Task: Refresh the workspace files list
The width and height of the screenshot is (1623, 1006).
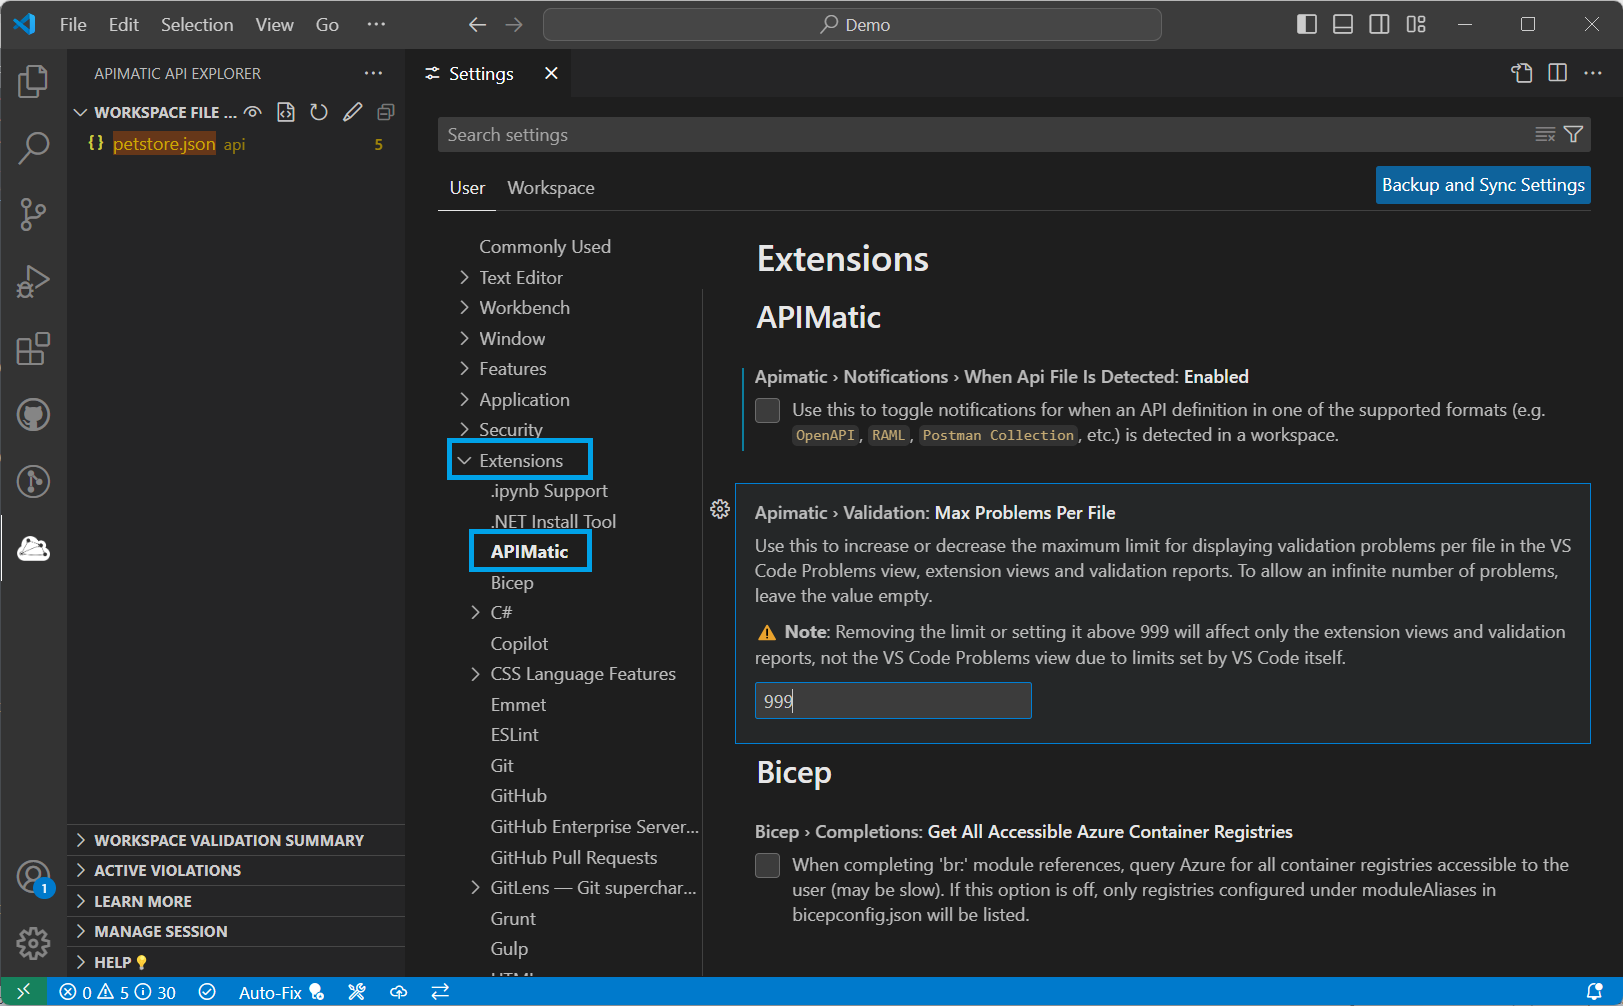Action: 319,112
